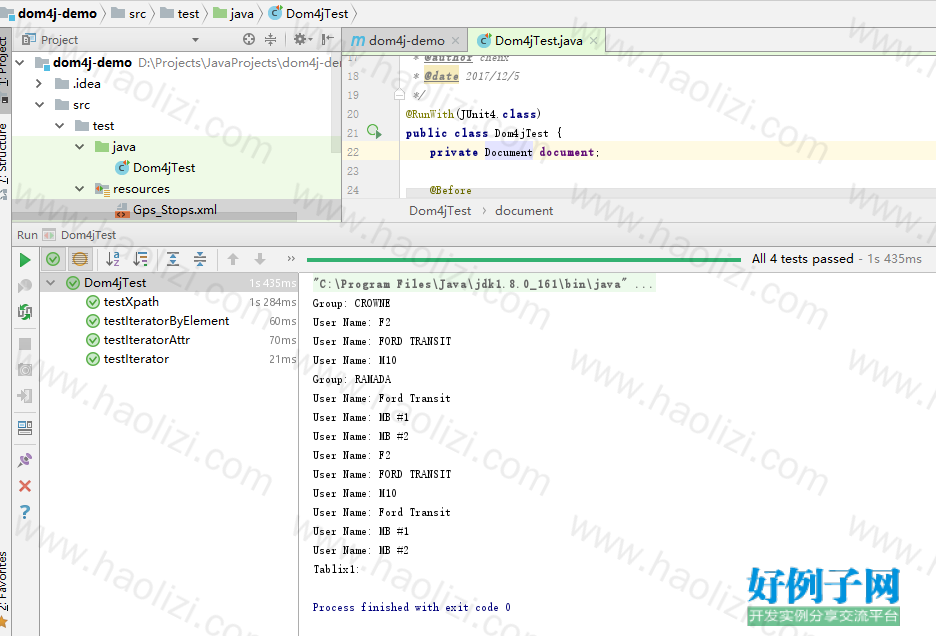The image size is (936, 636).
Task: Collapse the src folder
Action: point(39,105)
